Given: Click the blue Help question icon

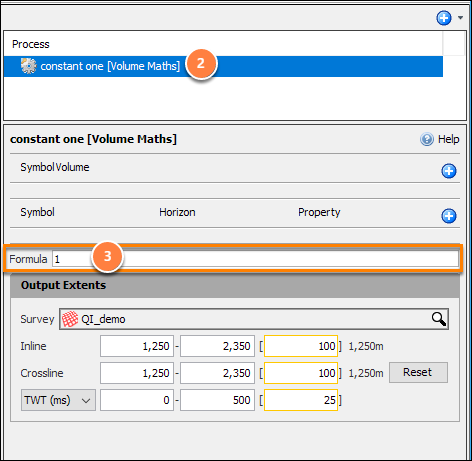Looking at the screenshot, I should coord(427,139).
